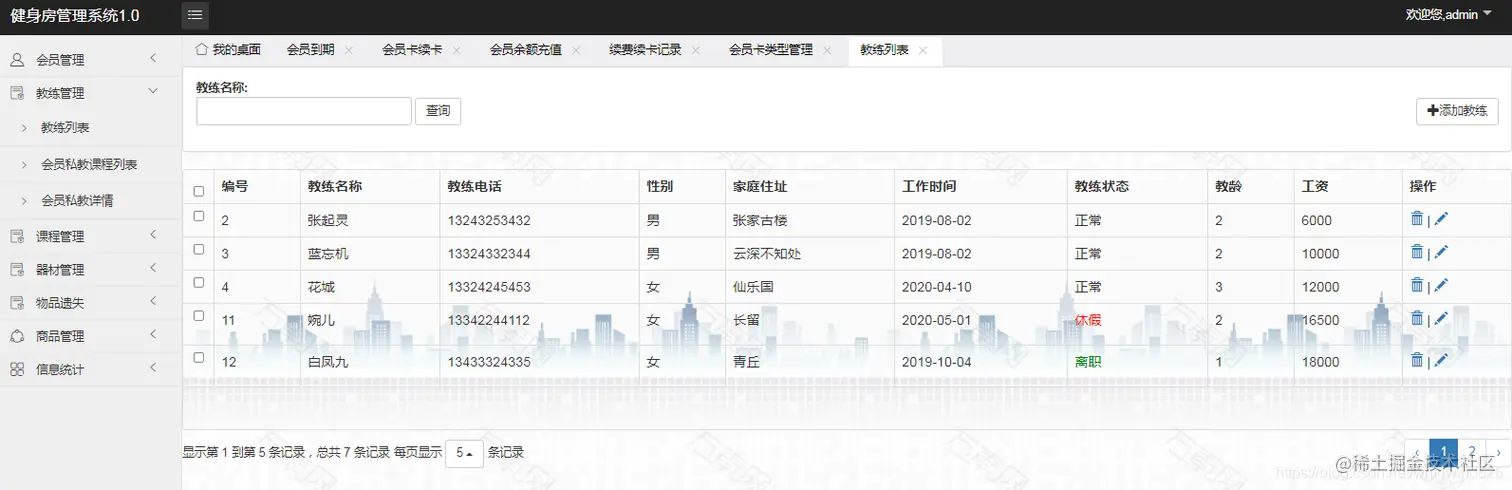Delete coach 白凤九 with trash icon
Screen dimensions: 1512x490
(x=1417, y=360)
